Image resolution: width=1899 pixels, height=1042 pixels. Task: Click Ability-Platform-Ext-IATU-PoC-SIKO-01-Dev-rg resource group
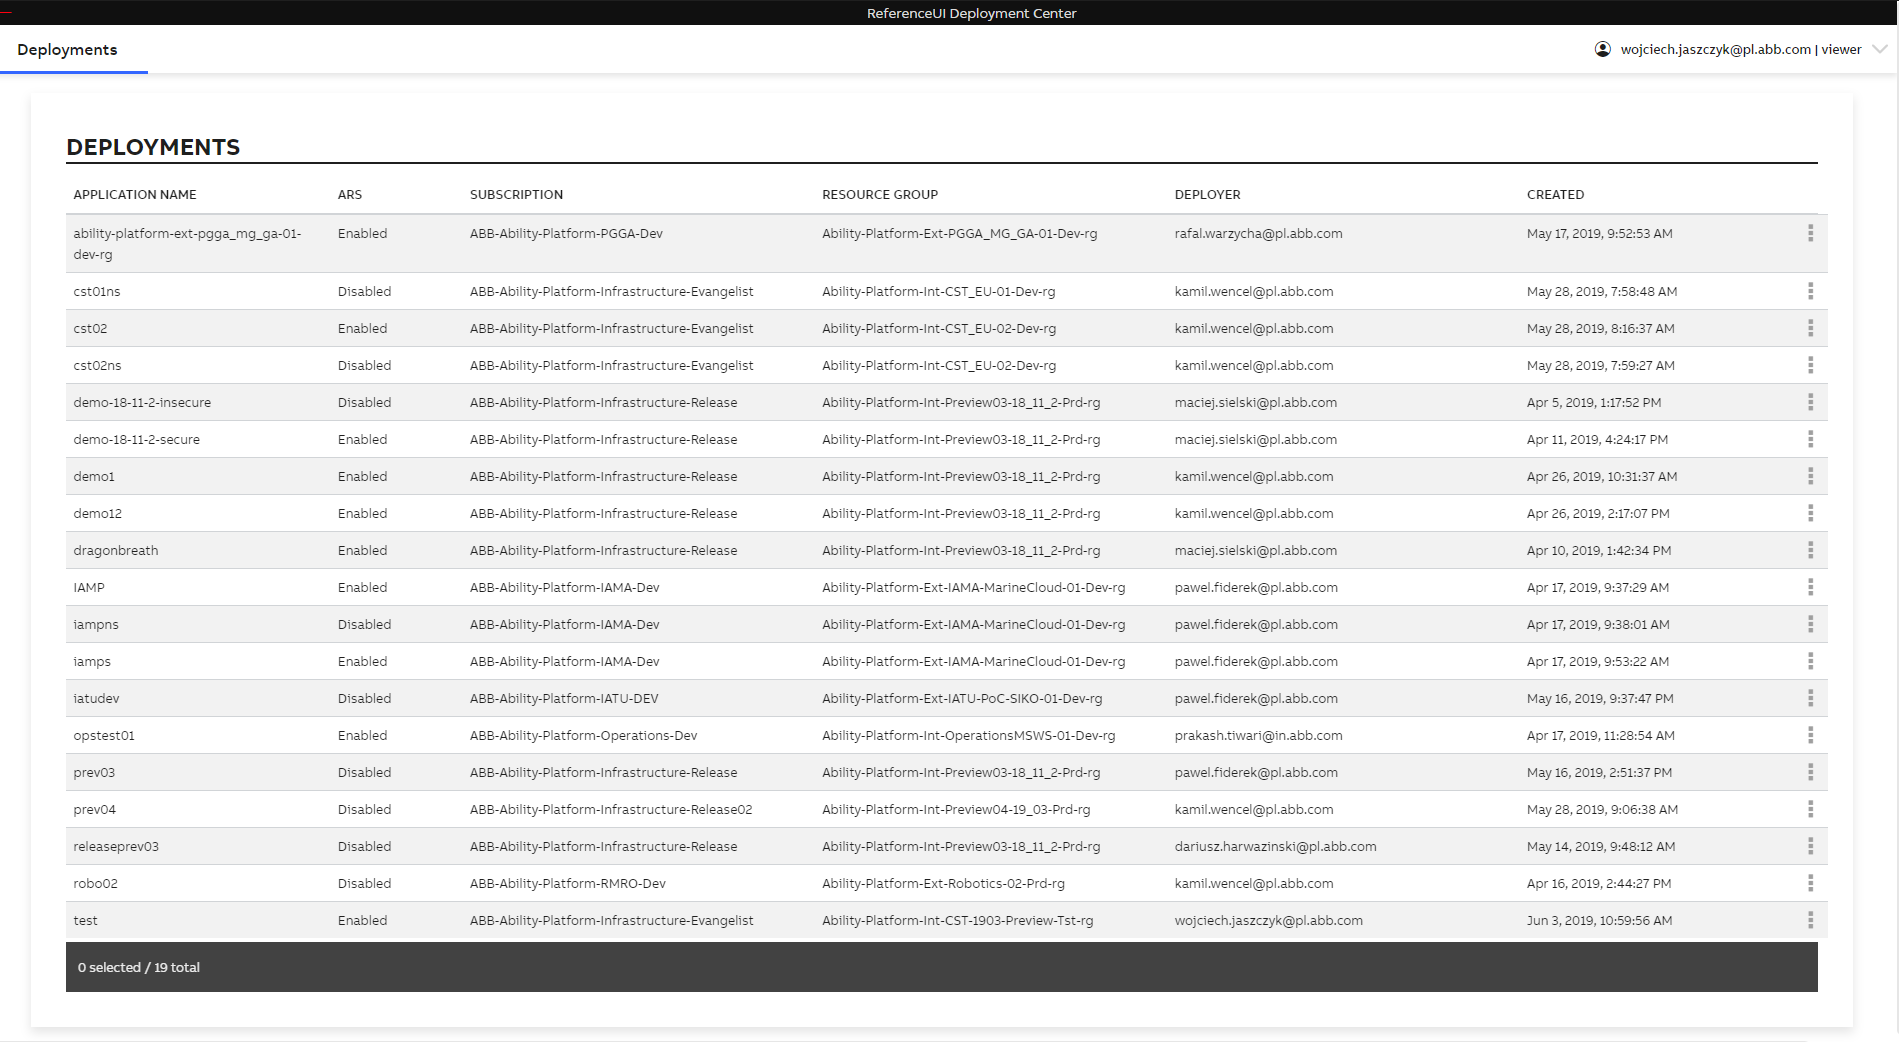pyautogui.click(x=962, y=698)
